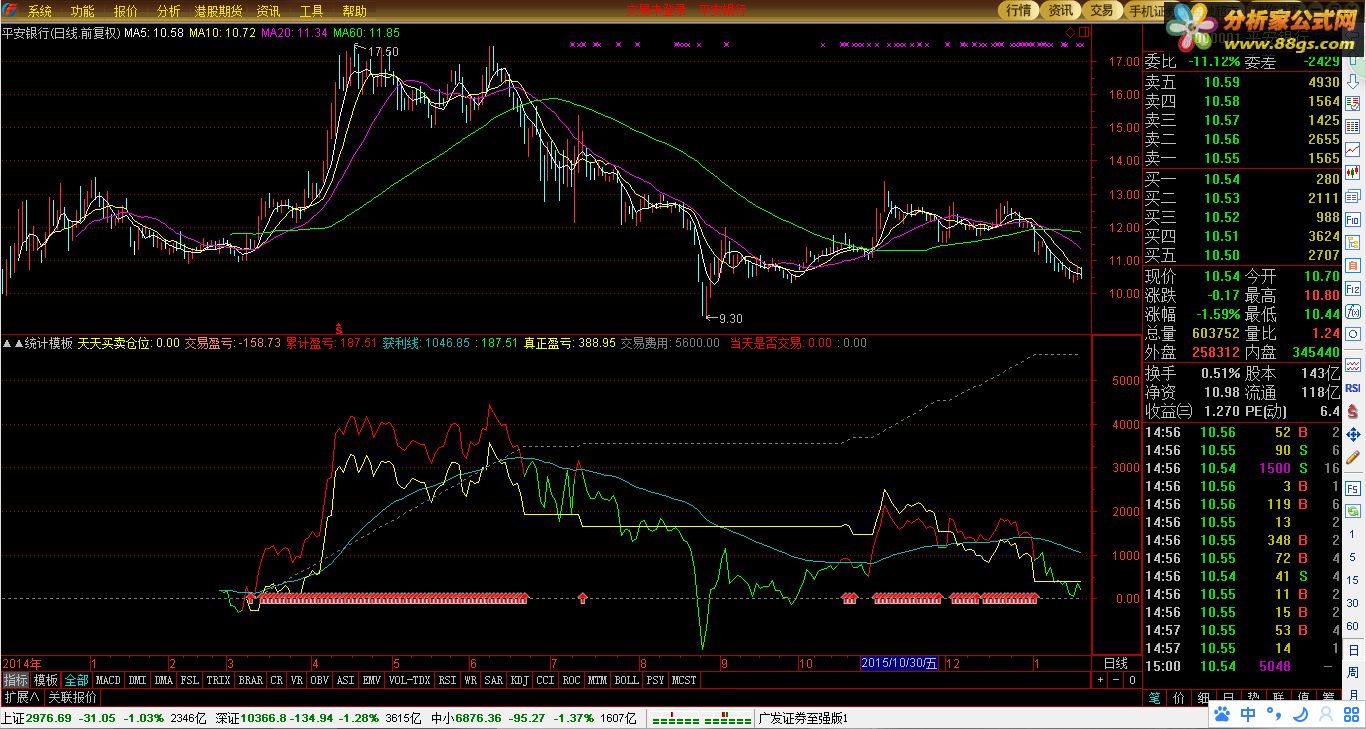Screen dimensions: 1366x729
Task: Open the 系统 menu
Action: (39, 11)
